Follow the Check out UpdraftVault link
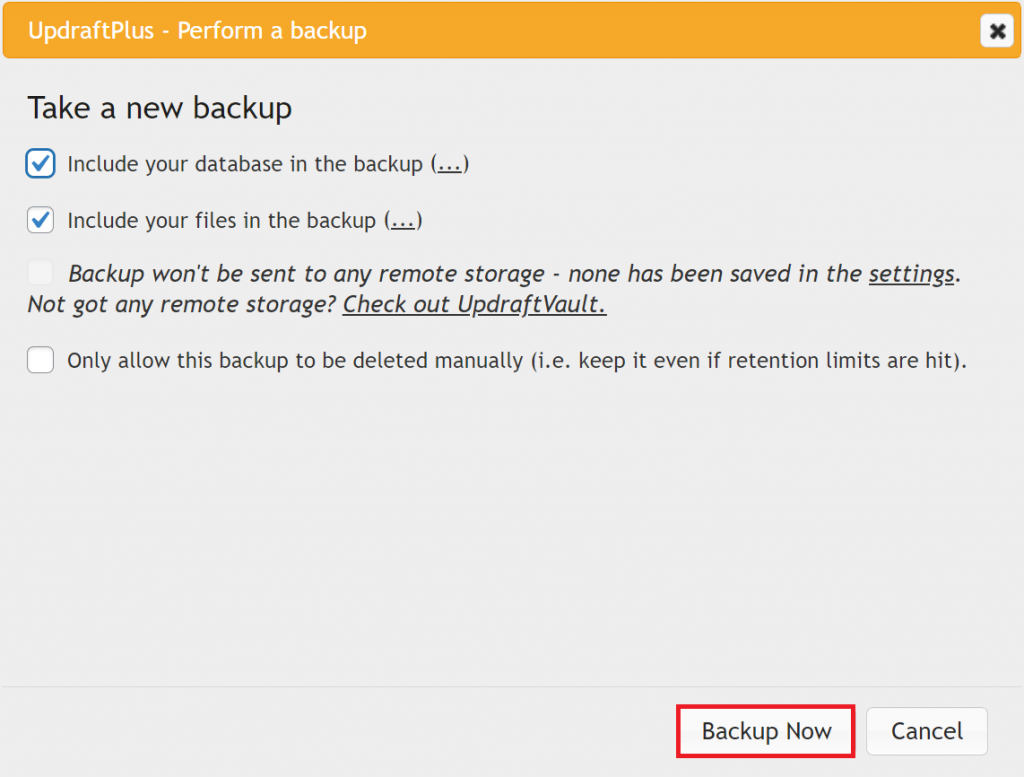 pos(474,304)
